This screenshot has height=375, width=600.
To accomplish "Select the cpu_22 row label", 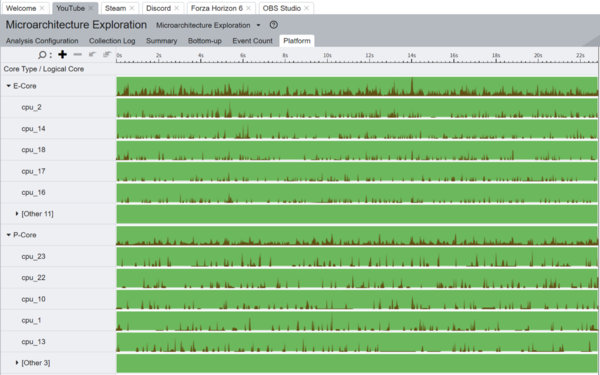I will 33,277.
